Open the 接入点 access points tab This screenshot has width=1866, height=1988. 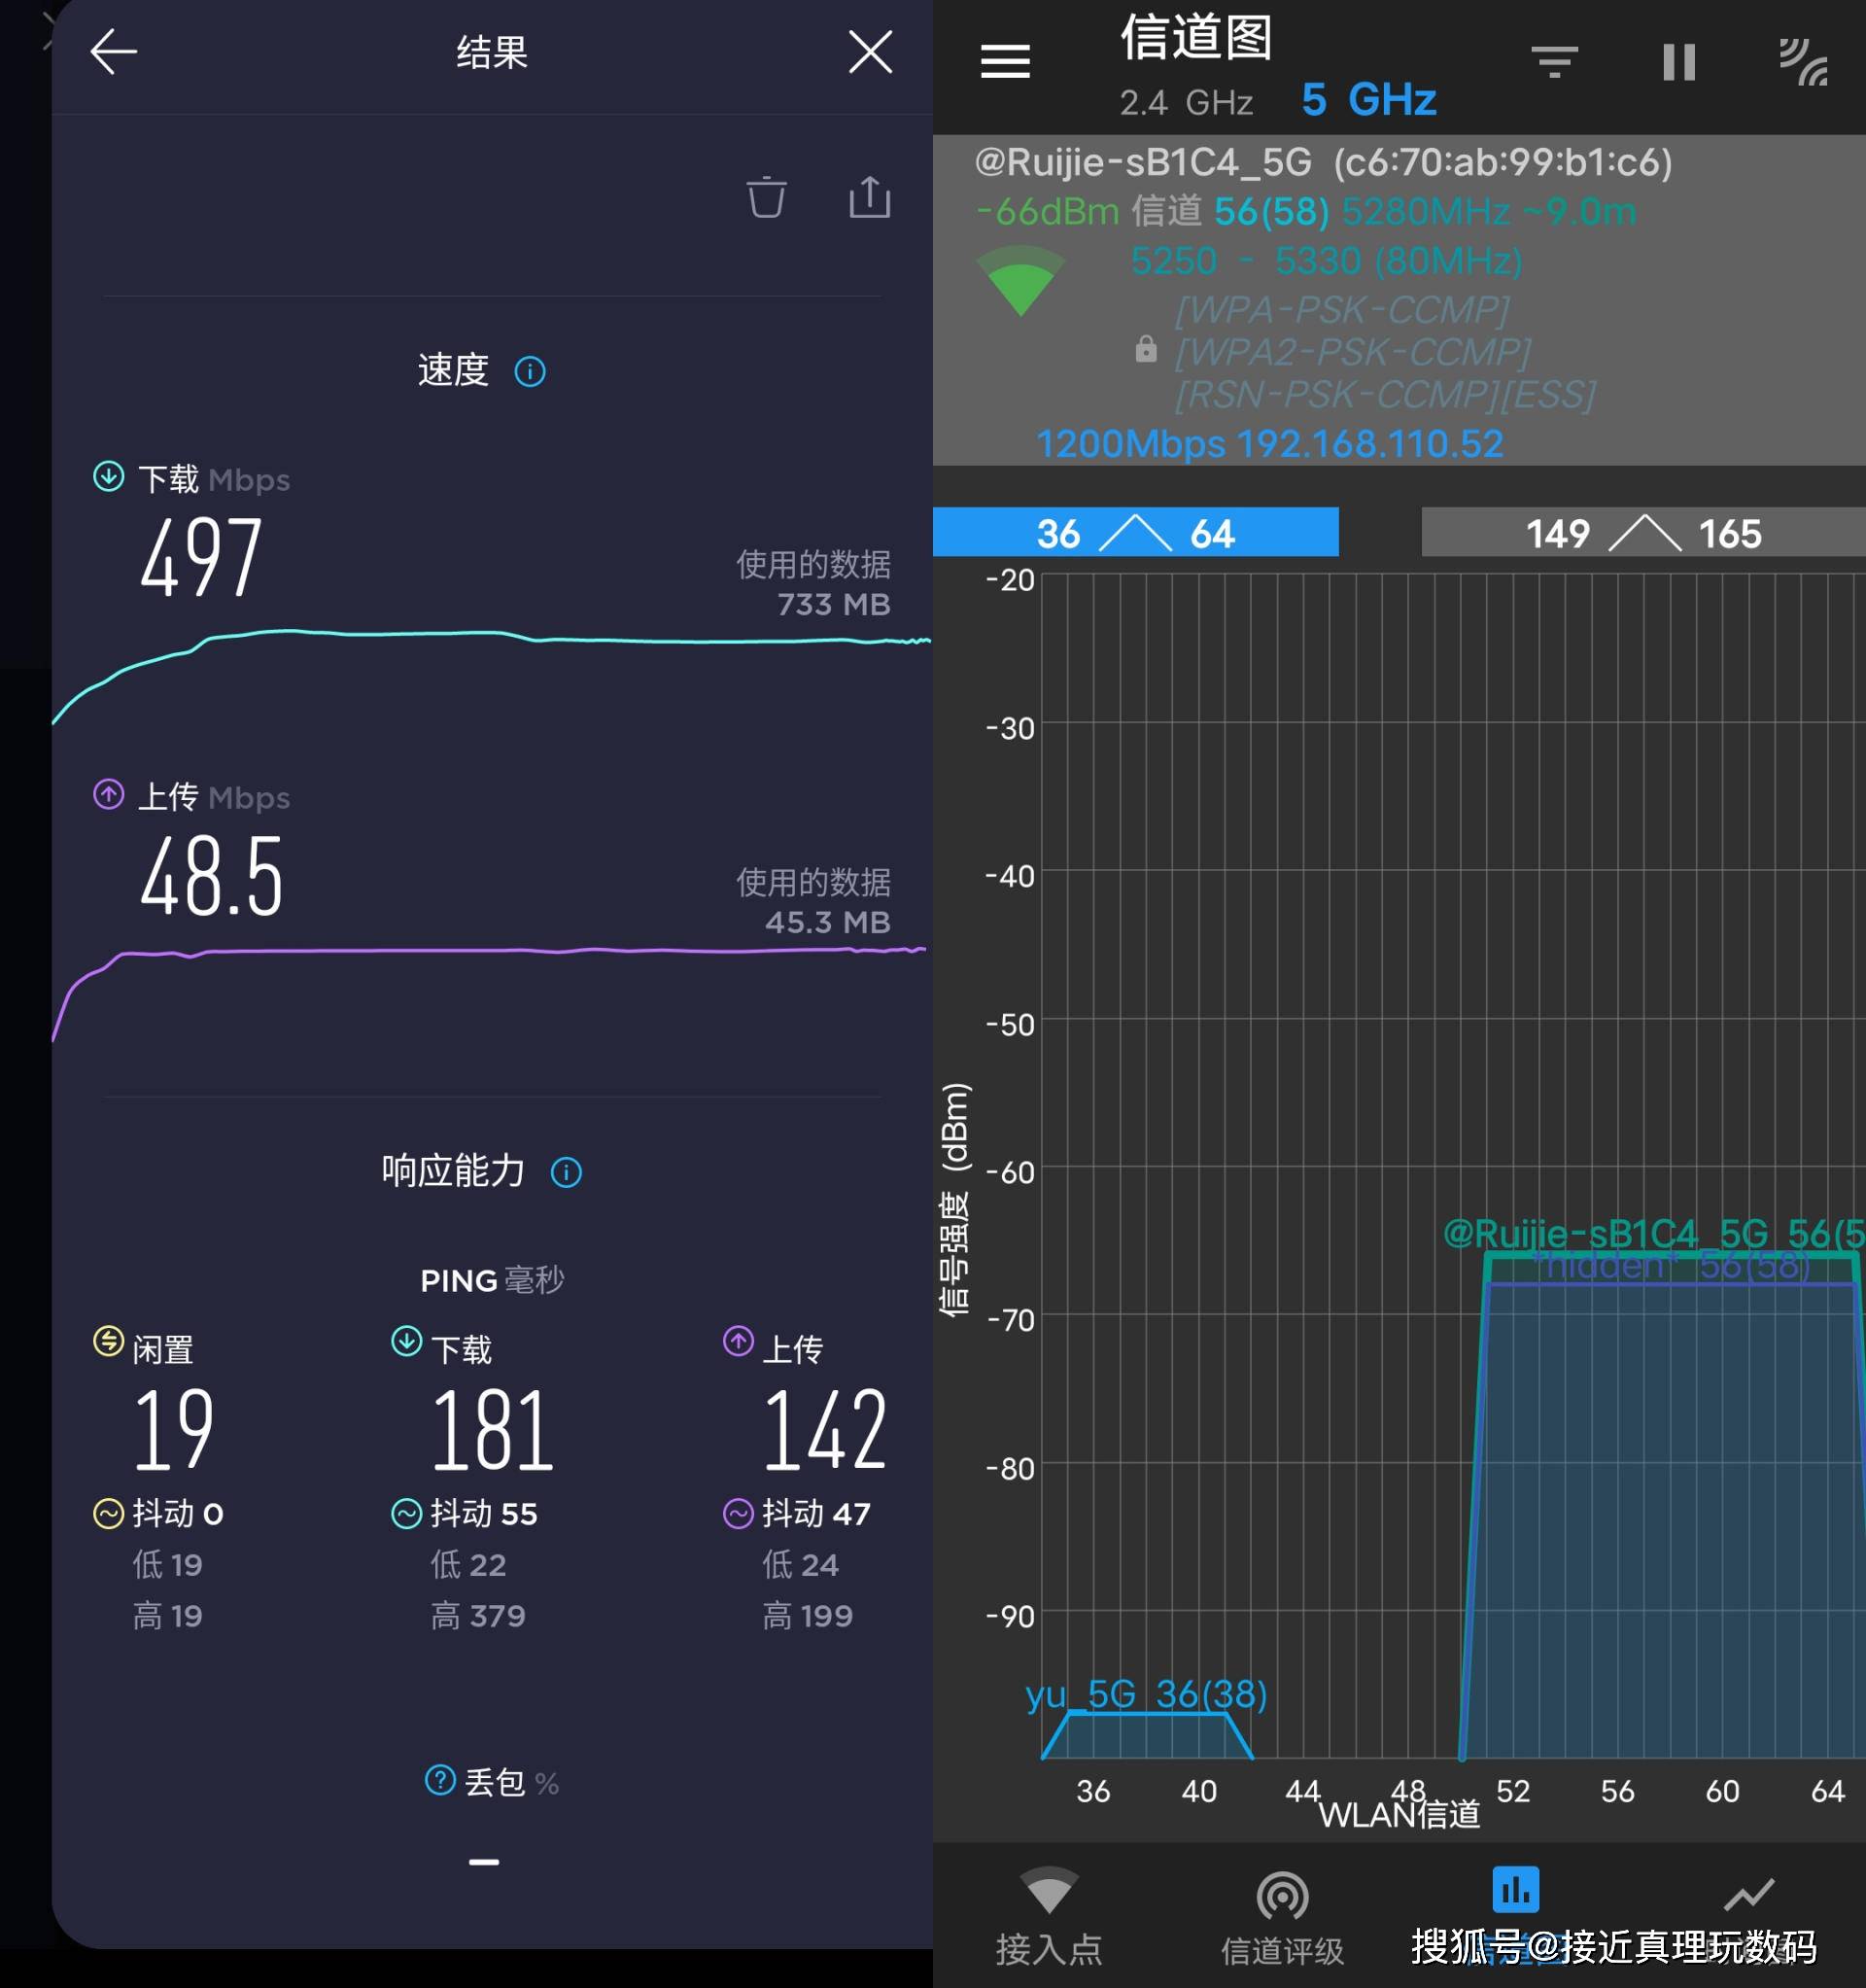coord(1049,1916)
